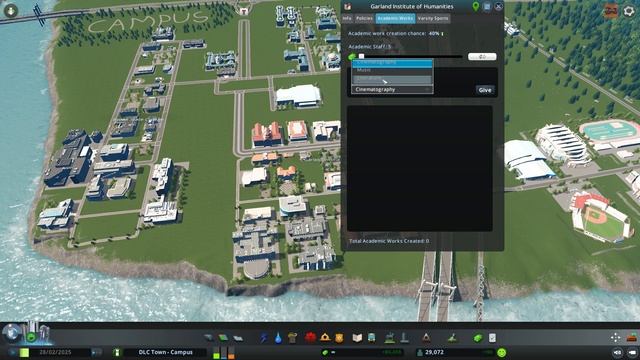The width and height of the screenshot is (640, 360).
Task: Open the Police badge icon
Action: [x=339, y=338]
